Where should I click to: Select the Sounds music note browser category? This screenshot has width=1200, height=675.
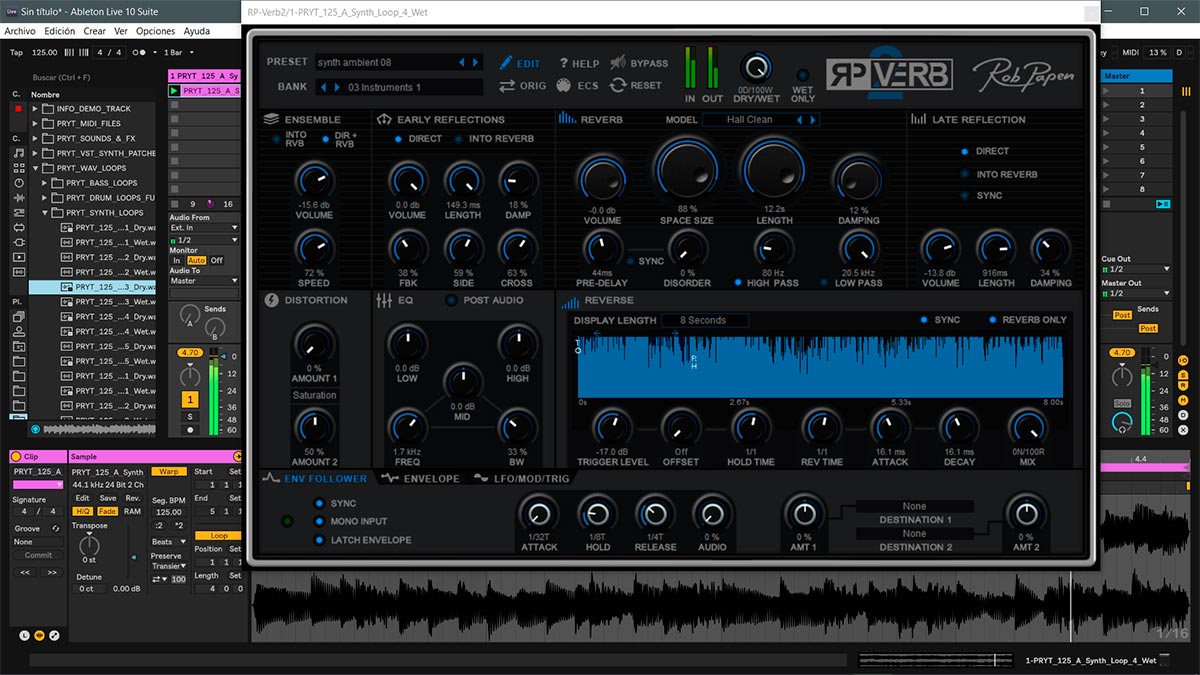coord(19,154)
